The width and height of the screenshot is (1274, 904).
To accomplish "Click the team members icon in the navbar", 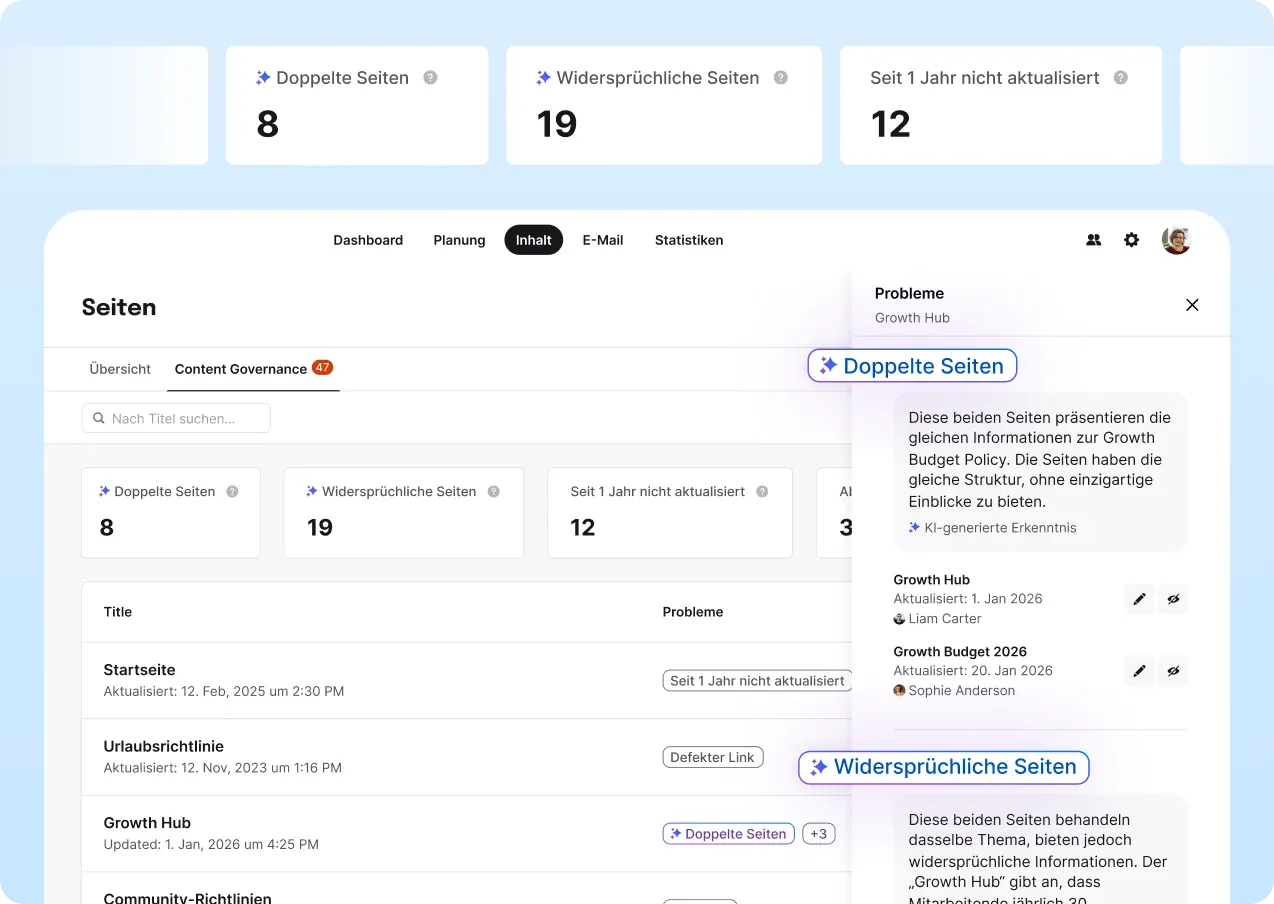I will click(x=1093, y=239).
